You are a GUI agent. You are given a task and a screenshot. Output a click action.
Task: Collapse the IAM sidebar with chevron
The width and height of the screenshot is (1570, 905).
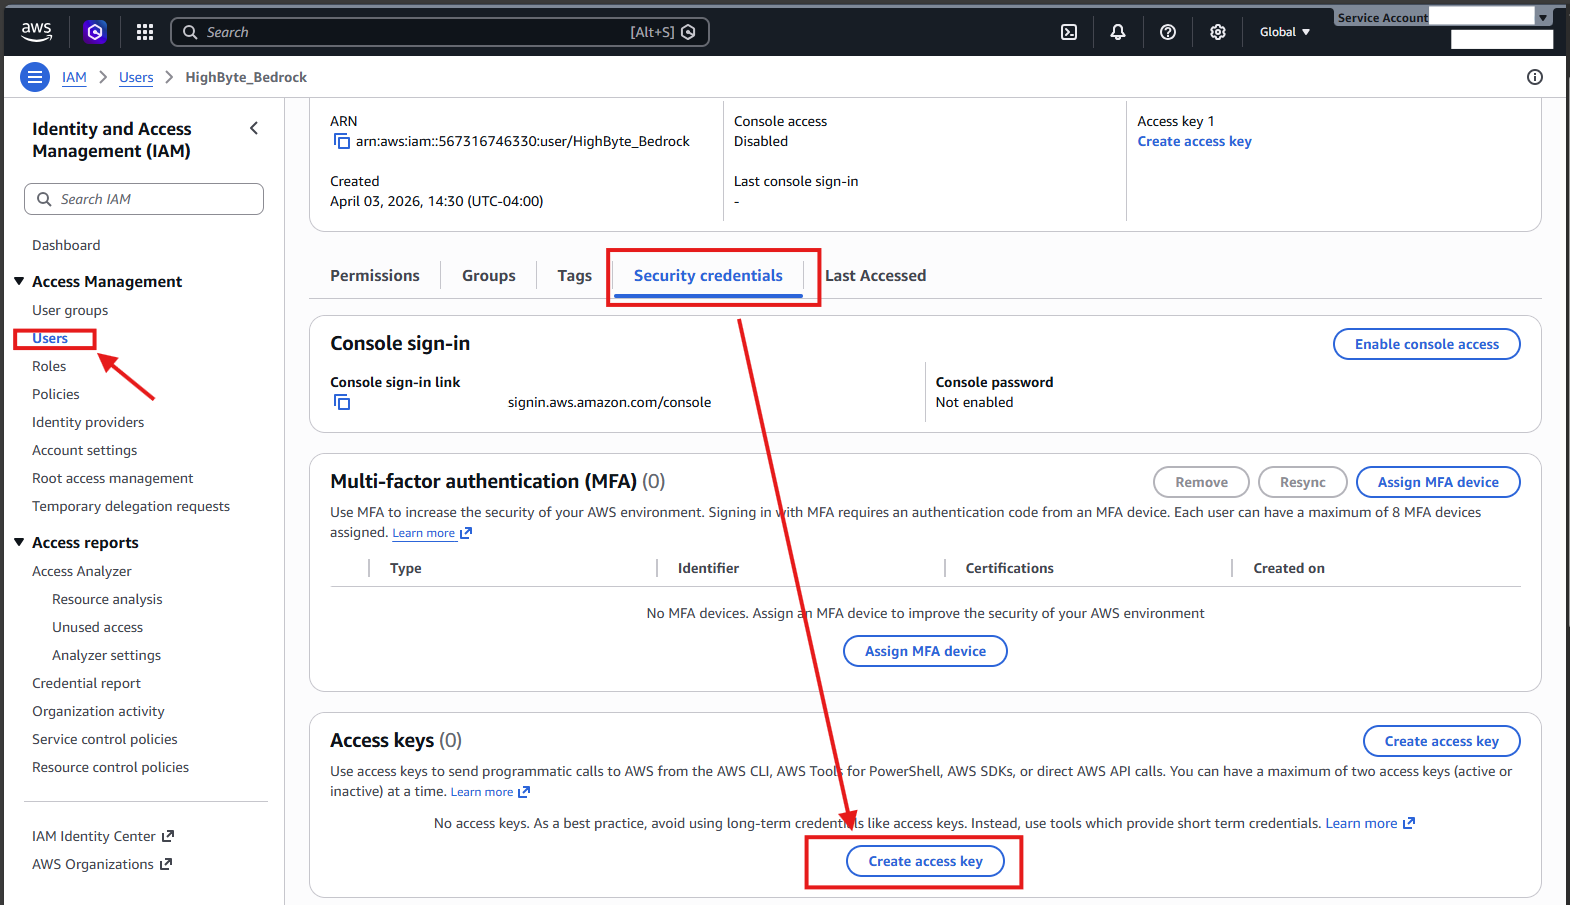[254, 128]
